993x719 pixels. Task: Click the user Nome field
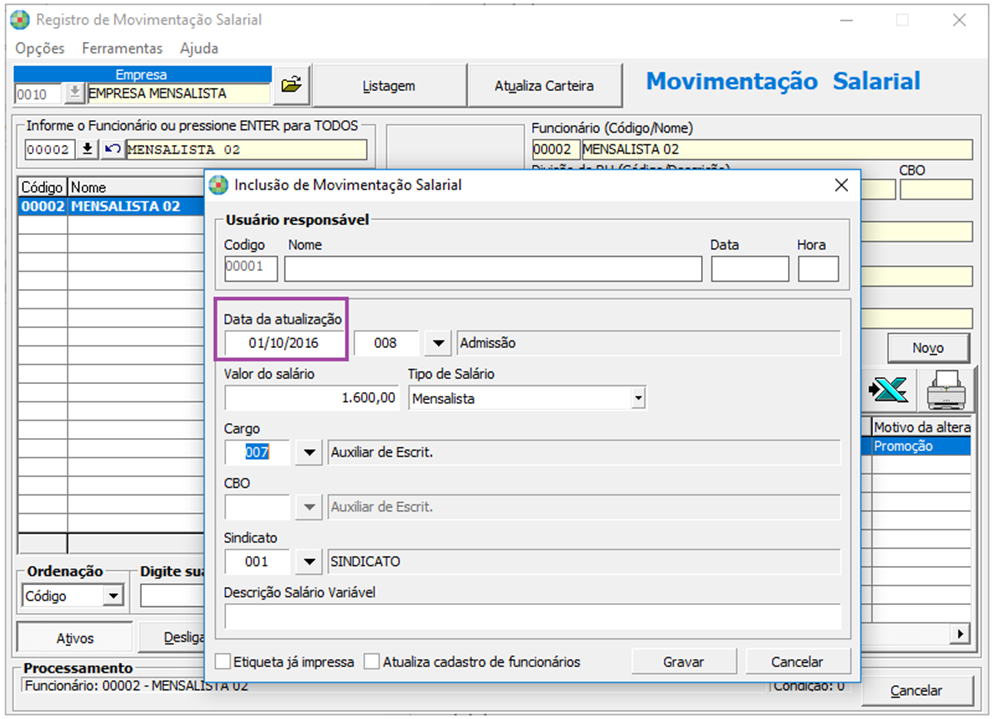[493, 269]
